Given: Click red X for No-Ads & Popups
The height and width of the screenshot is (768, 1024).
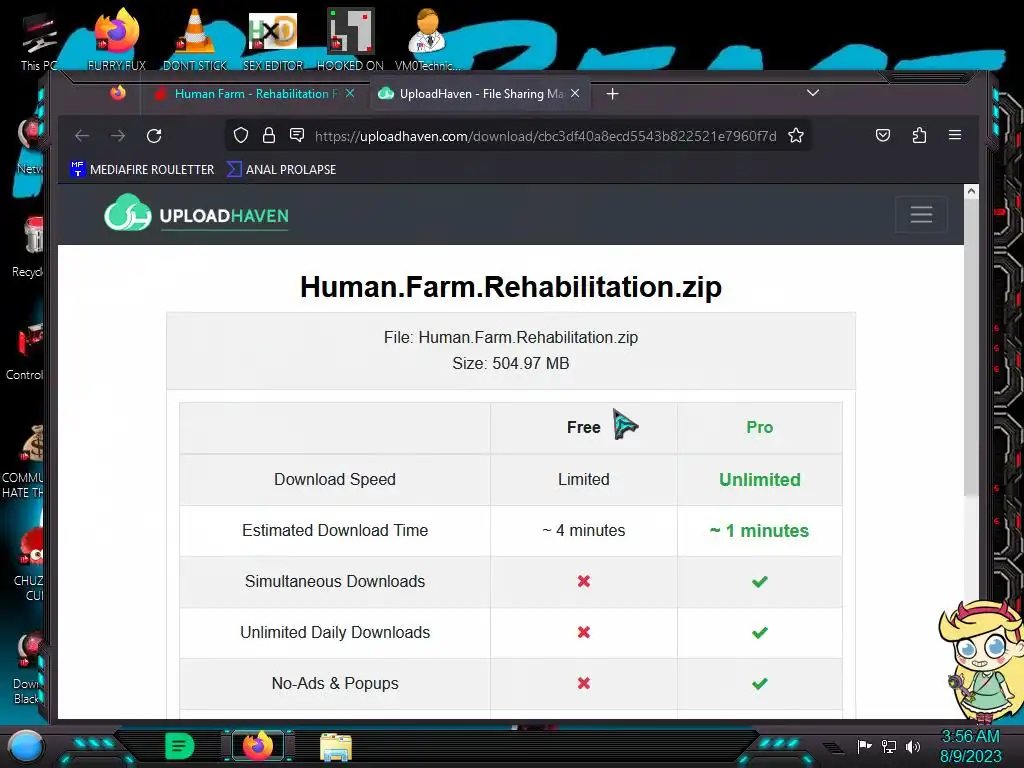Looking at the screenshot, I should pos(584,683).
